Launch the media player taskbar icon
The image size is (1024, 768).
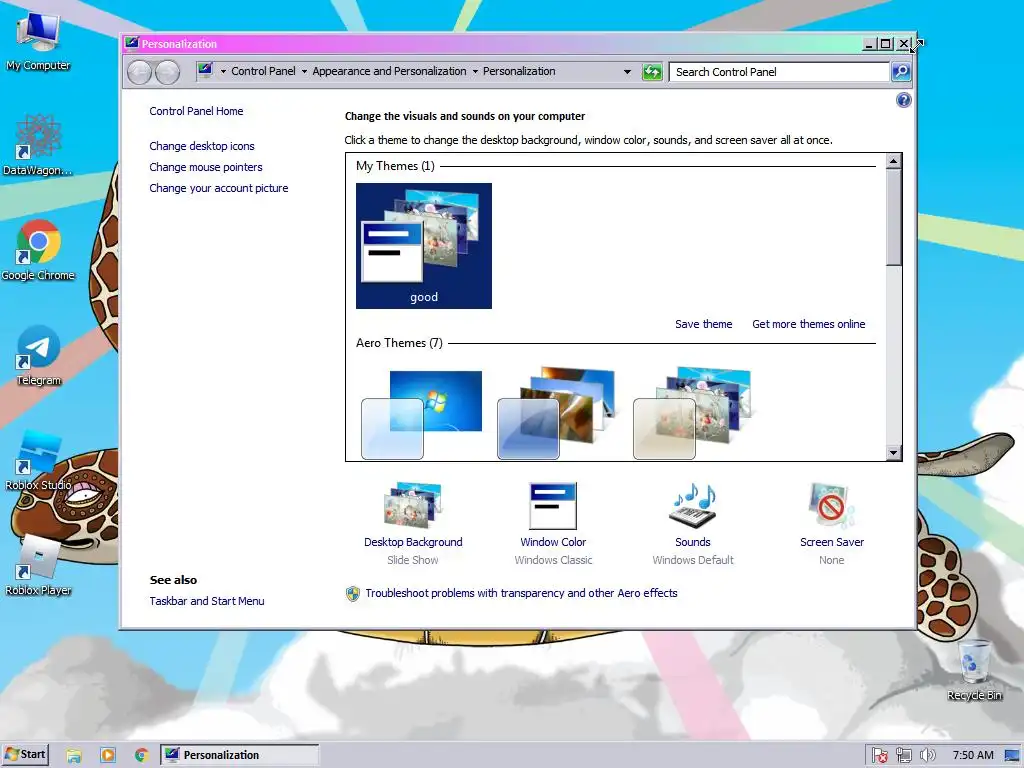click(108, 755)
